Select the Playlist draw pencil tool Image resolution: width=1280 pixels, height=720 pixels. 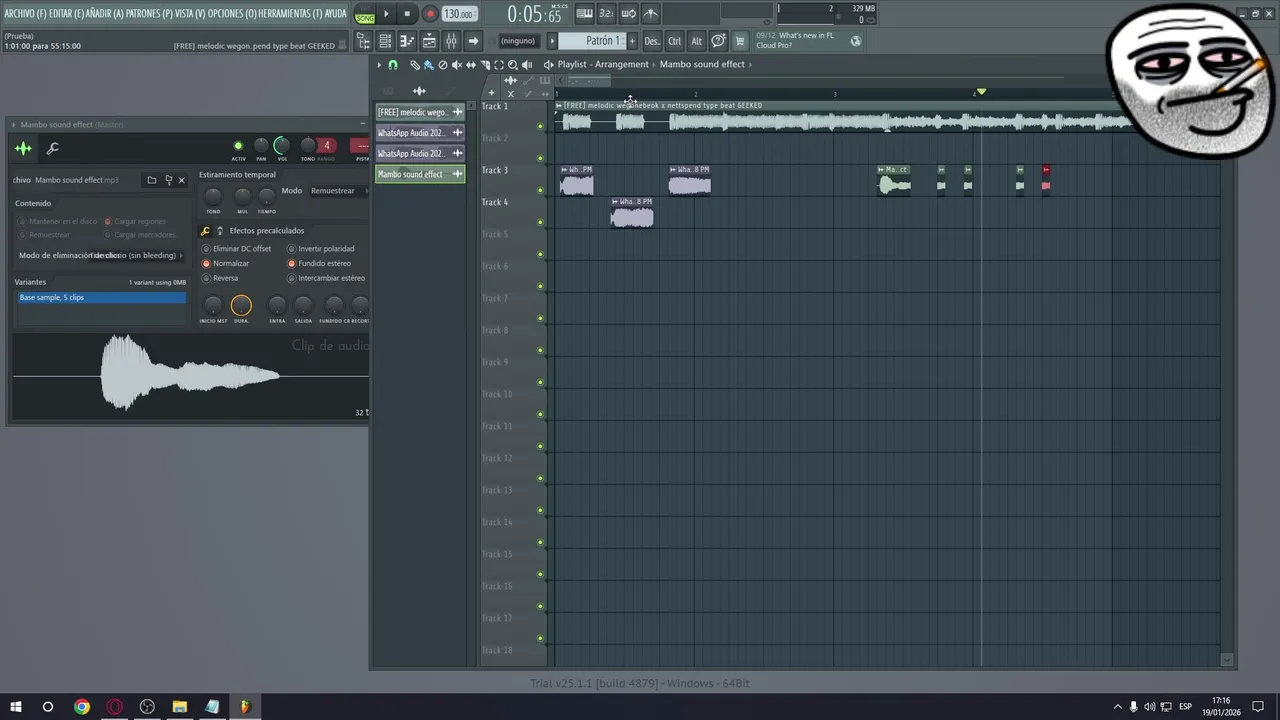click(415, 64)
